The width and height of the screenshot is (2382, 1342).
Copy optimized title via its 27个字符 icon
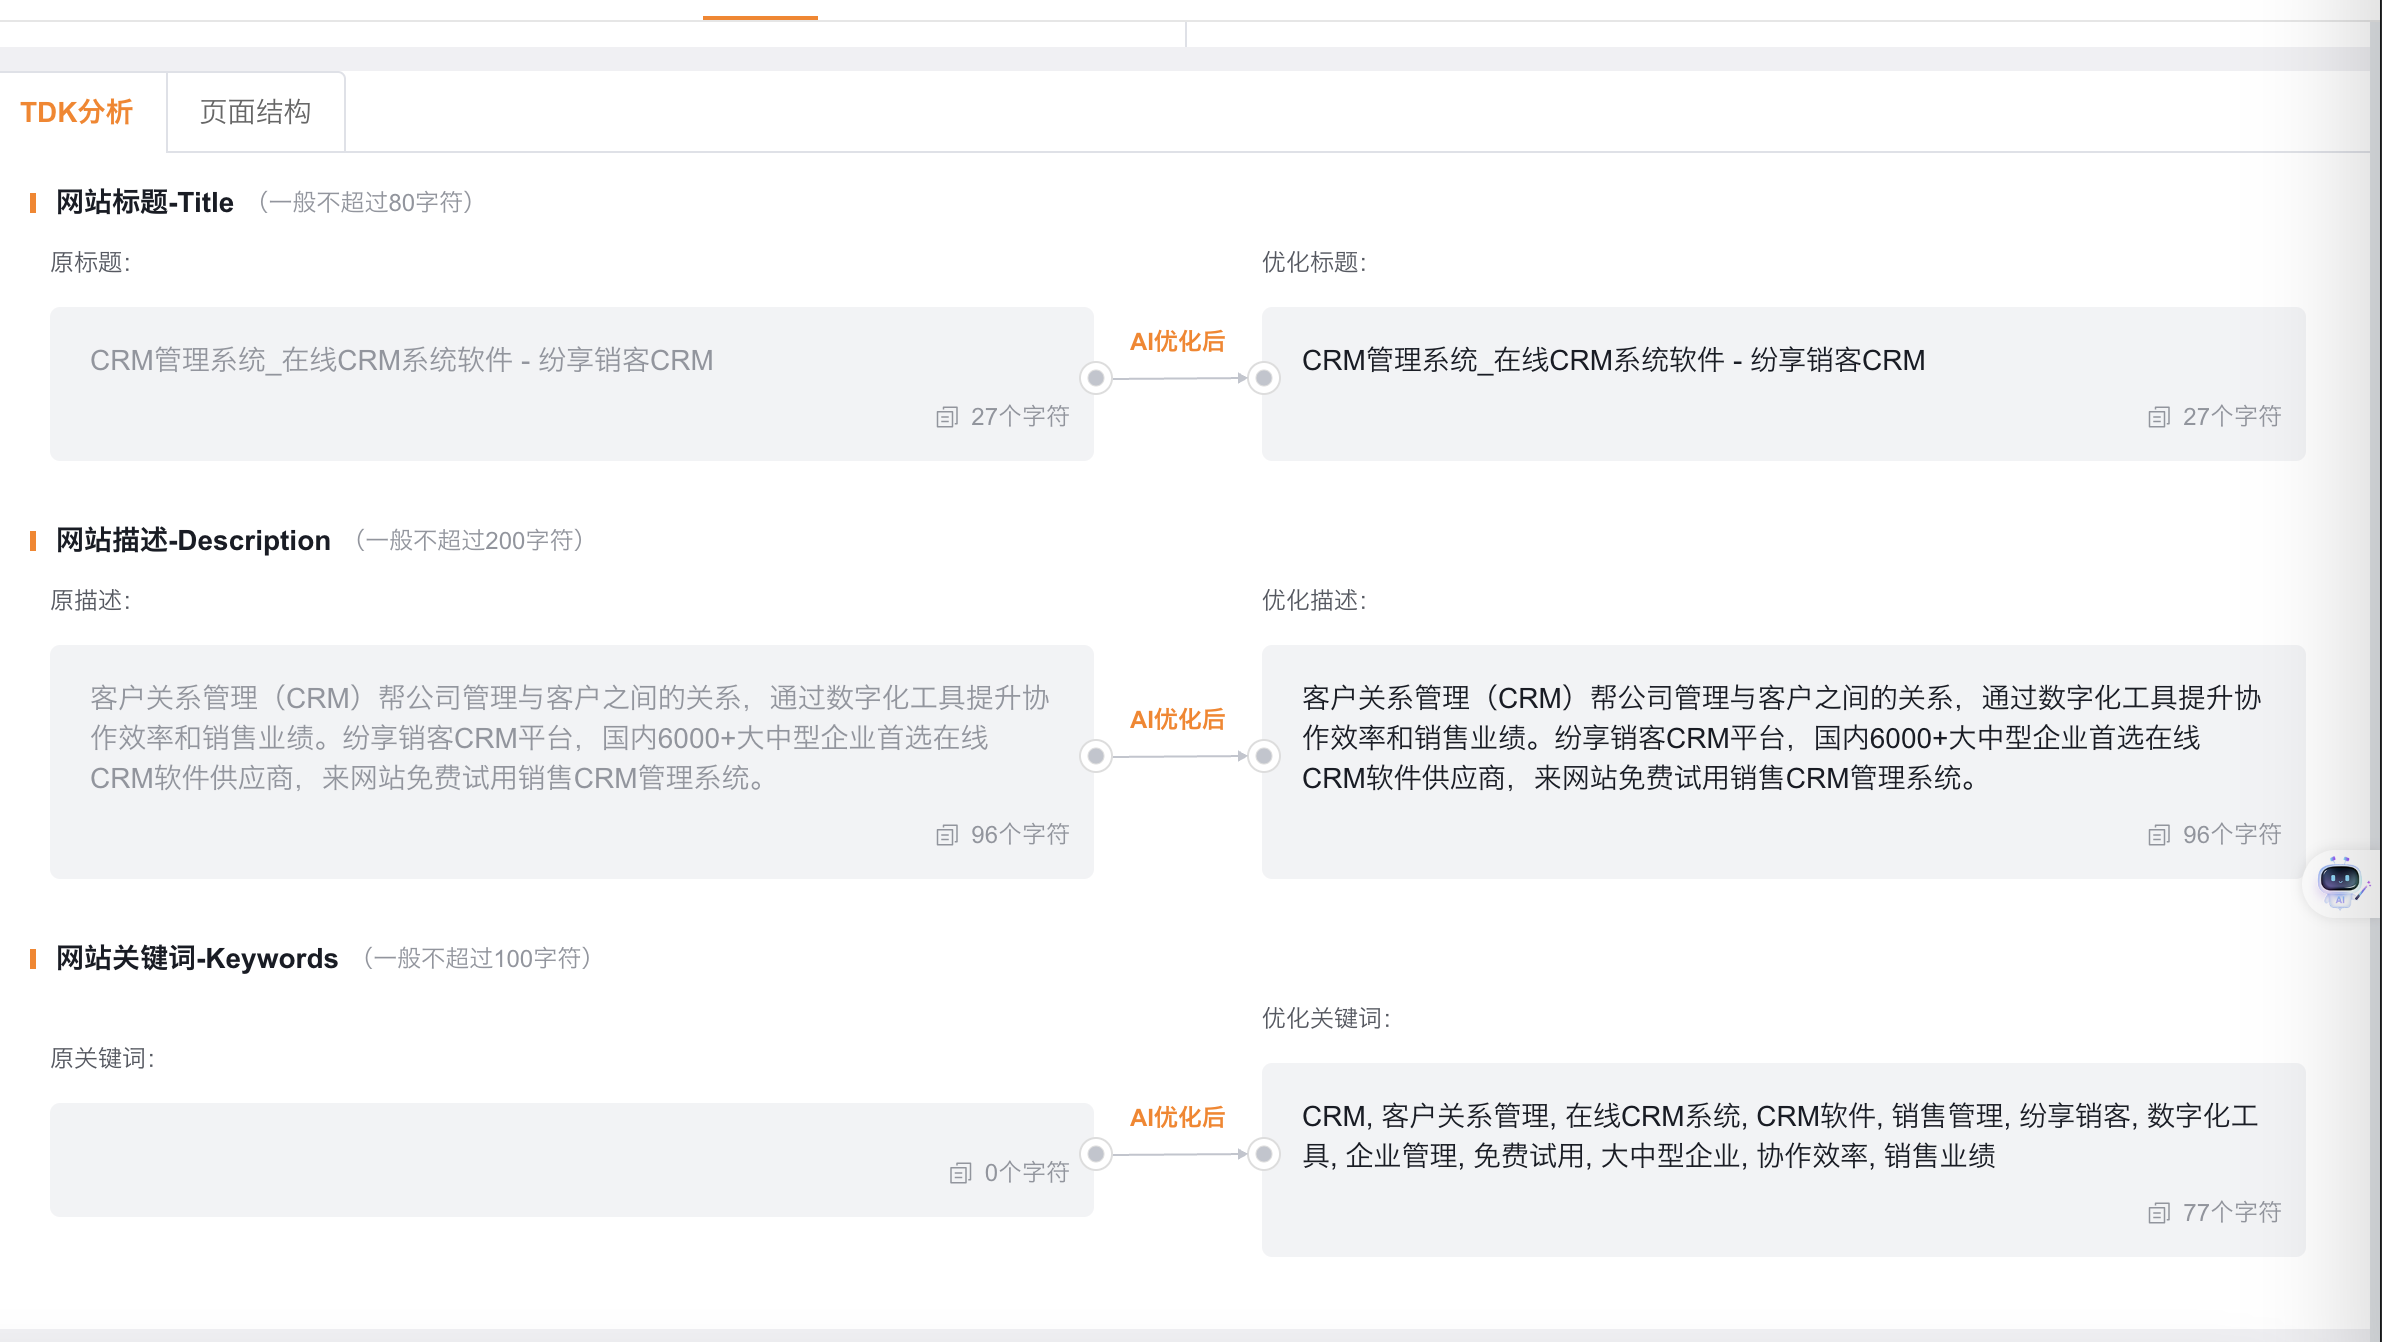2159,417
